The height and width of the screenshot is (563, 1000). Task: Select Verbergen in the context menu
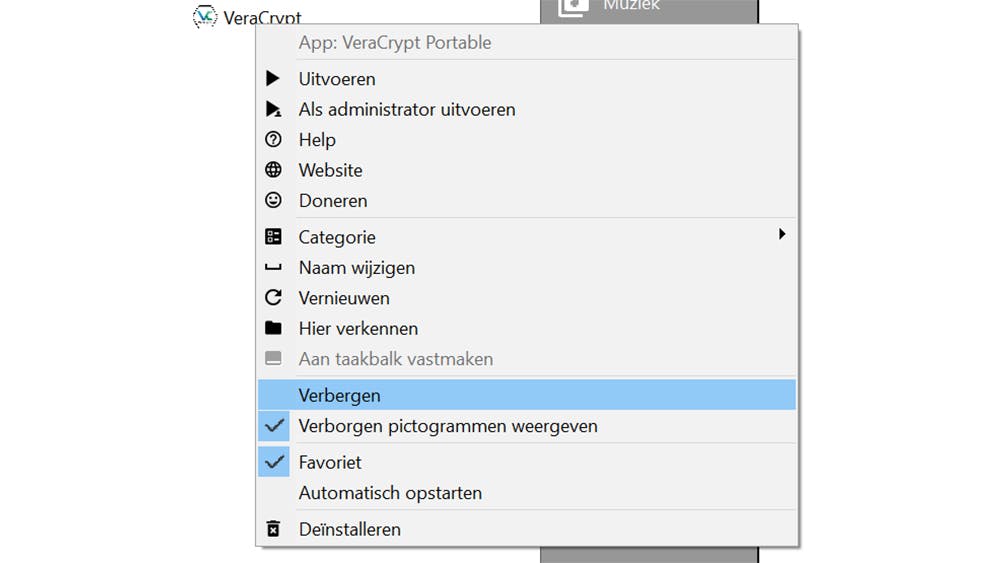(340, 395)
